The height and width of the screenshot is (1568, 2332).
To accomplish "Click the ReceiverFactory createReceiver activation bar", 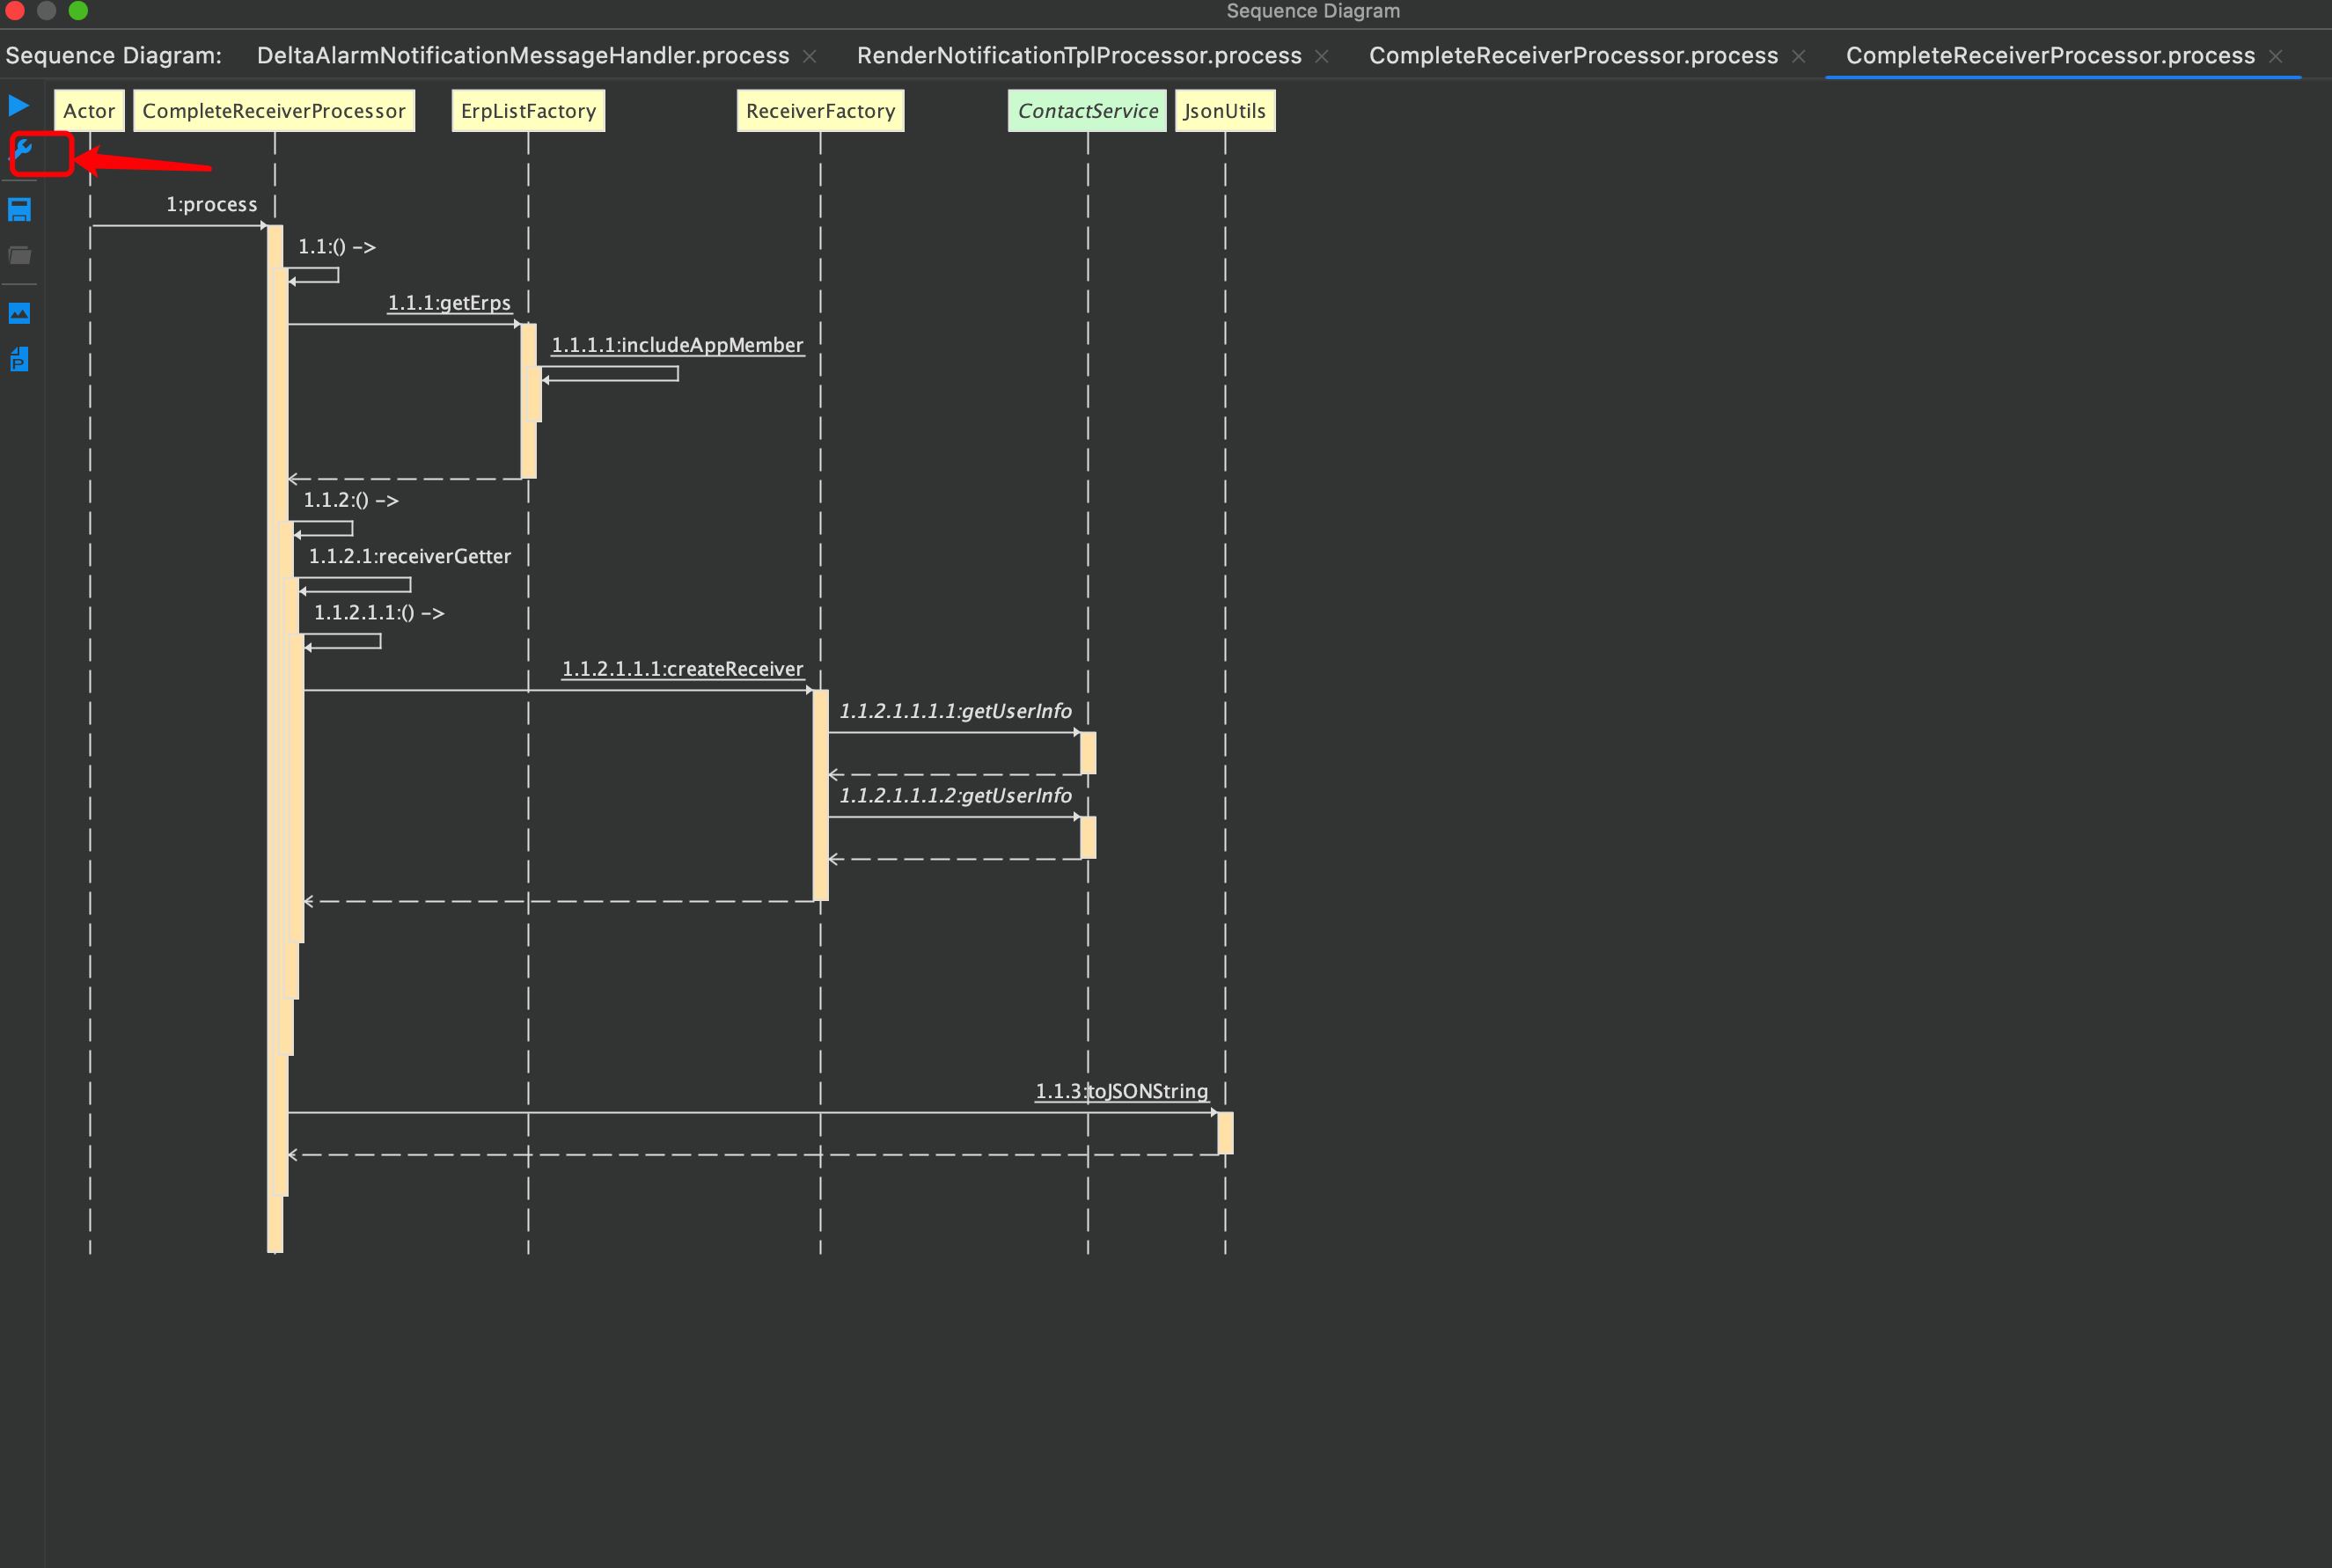I will (820, 796).
